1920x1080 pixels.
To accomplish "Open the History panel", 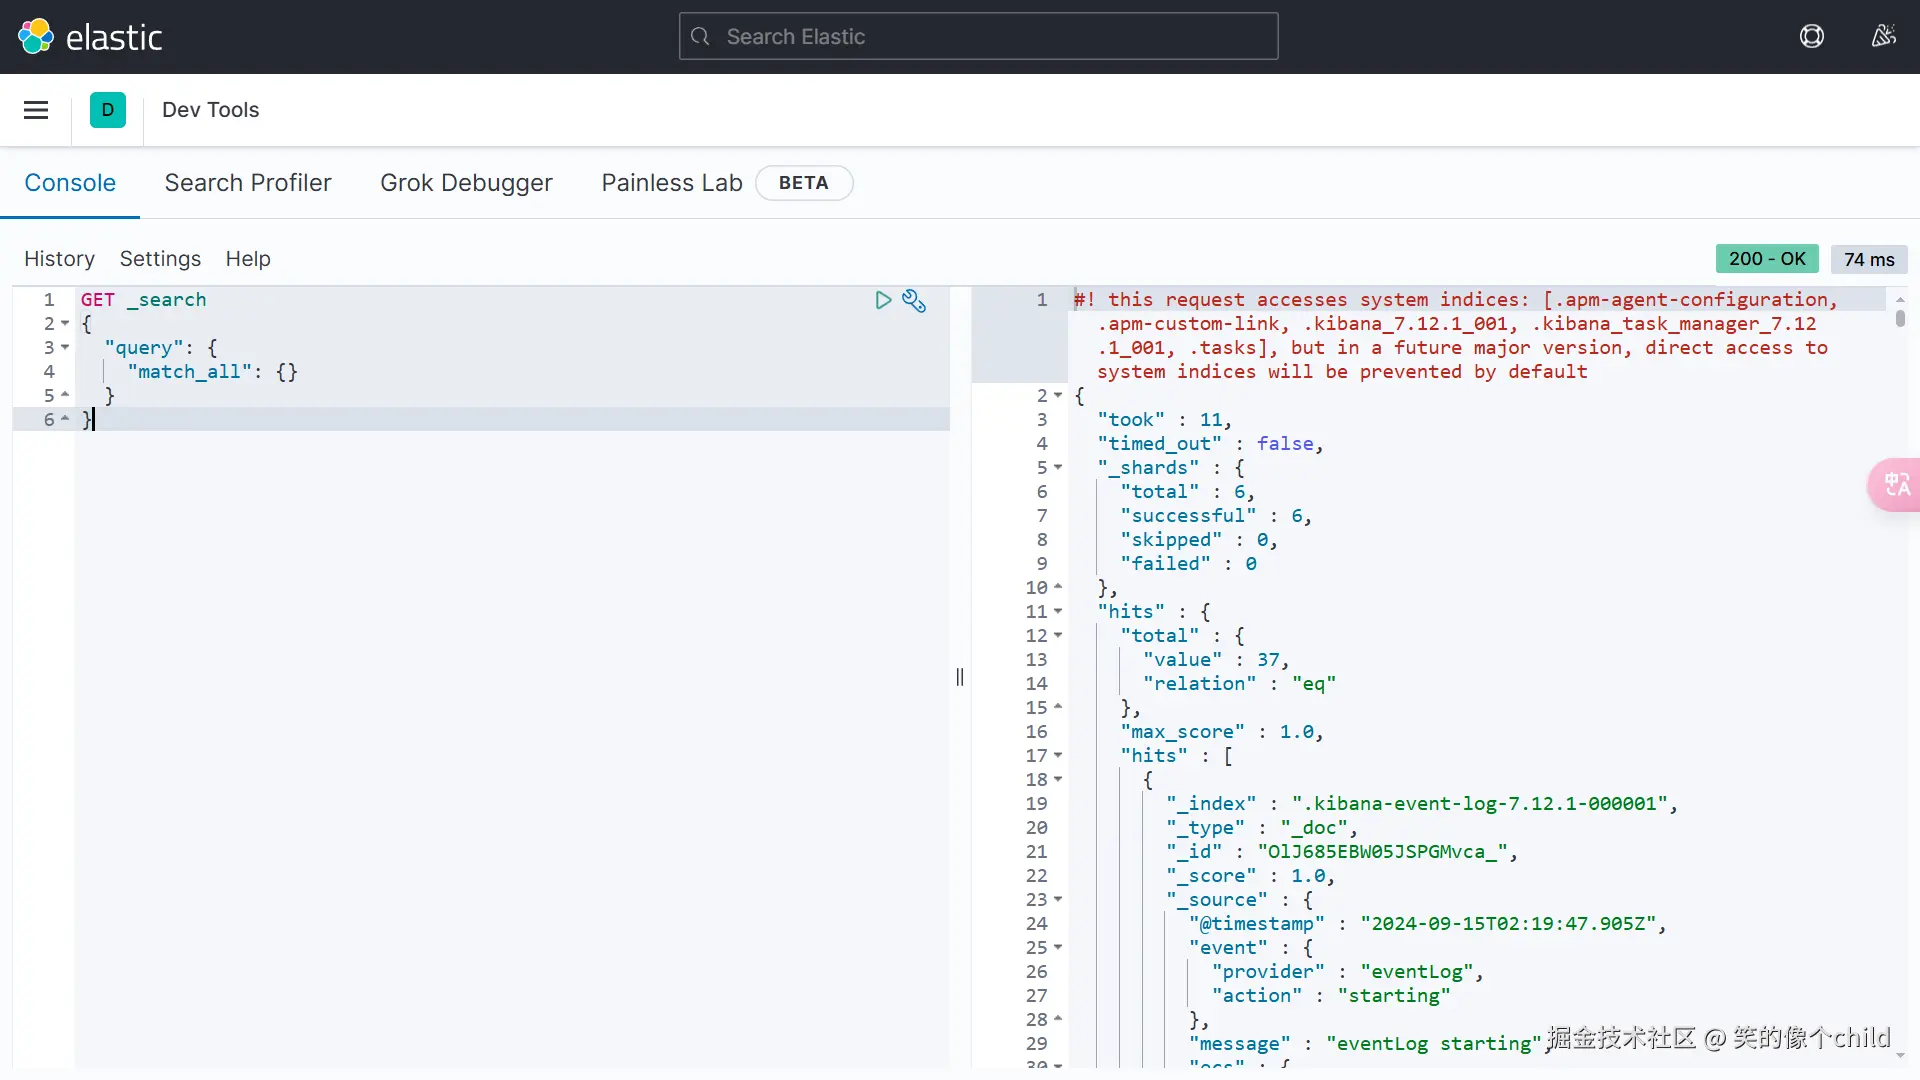I will point(60,259).
